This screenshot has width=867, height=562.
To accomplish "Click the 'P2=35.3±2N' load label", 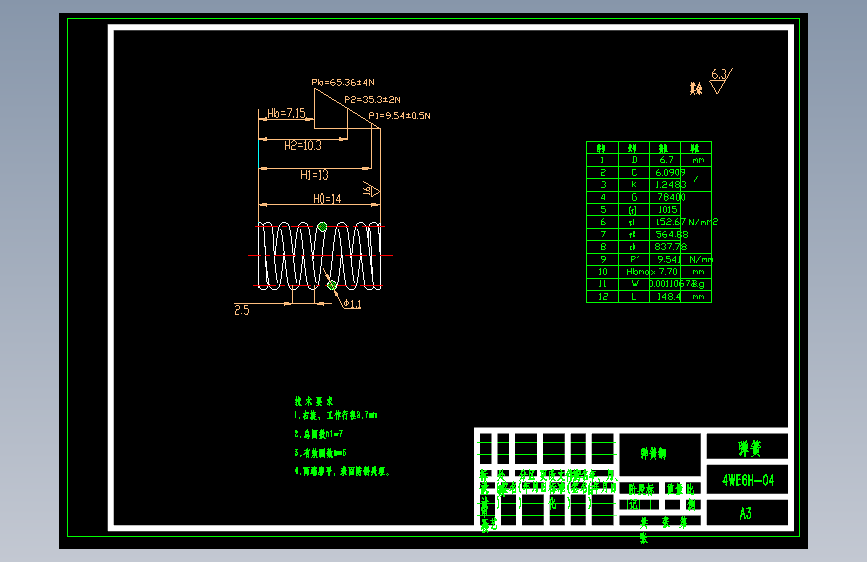I will [x=372, y=100].
